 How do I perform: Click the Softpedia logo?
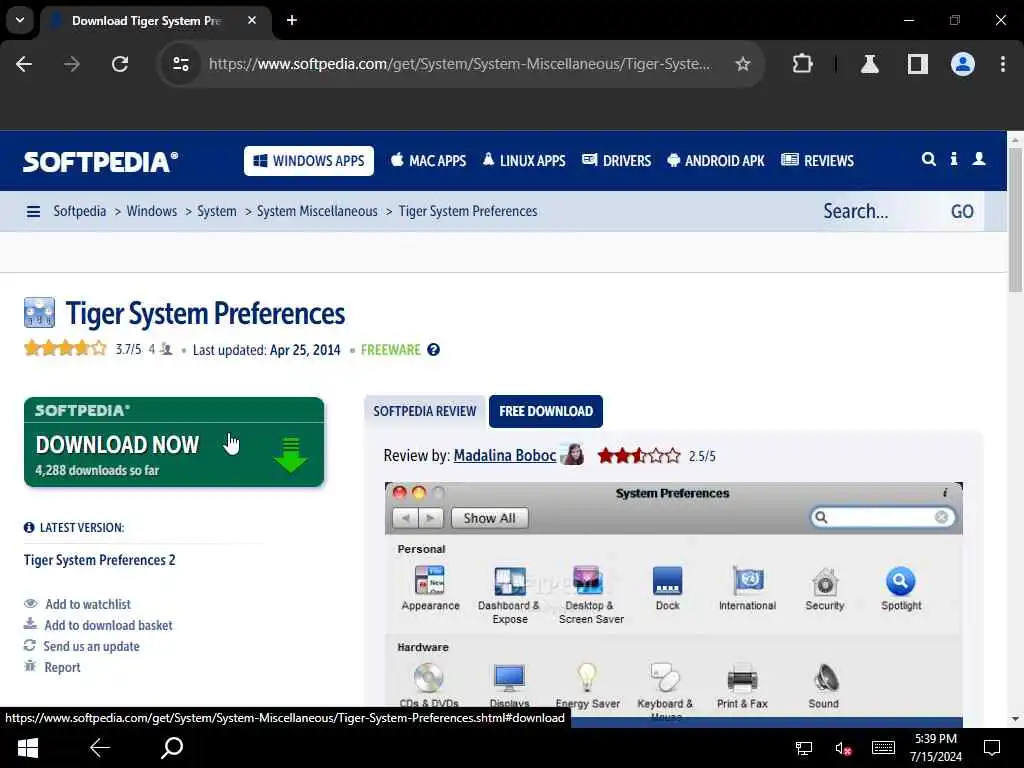(x=100, y=161)
